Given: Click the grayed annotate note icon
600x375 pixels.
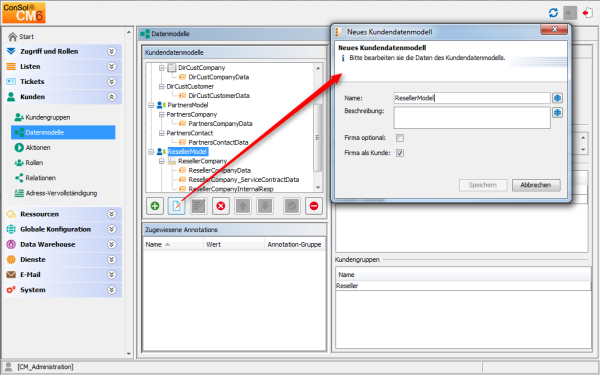Looking at the screenshot, I should coord(199,206).
